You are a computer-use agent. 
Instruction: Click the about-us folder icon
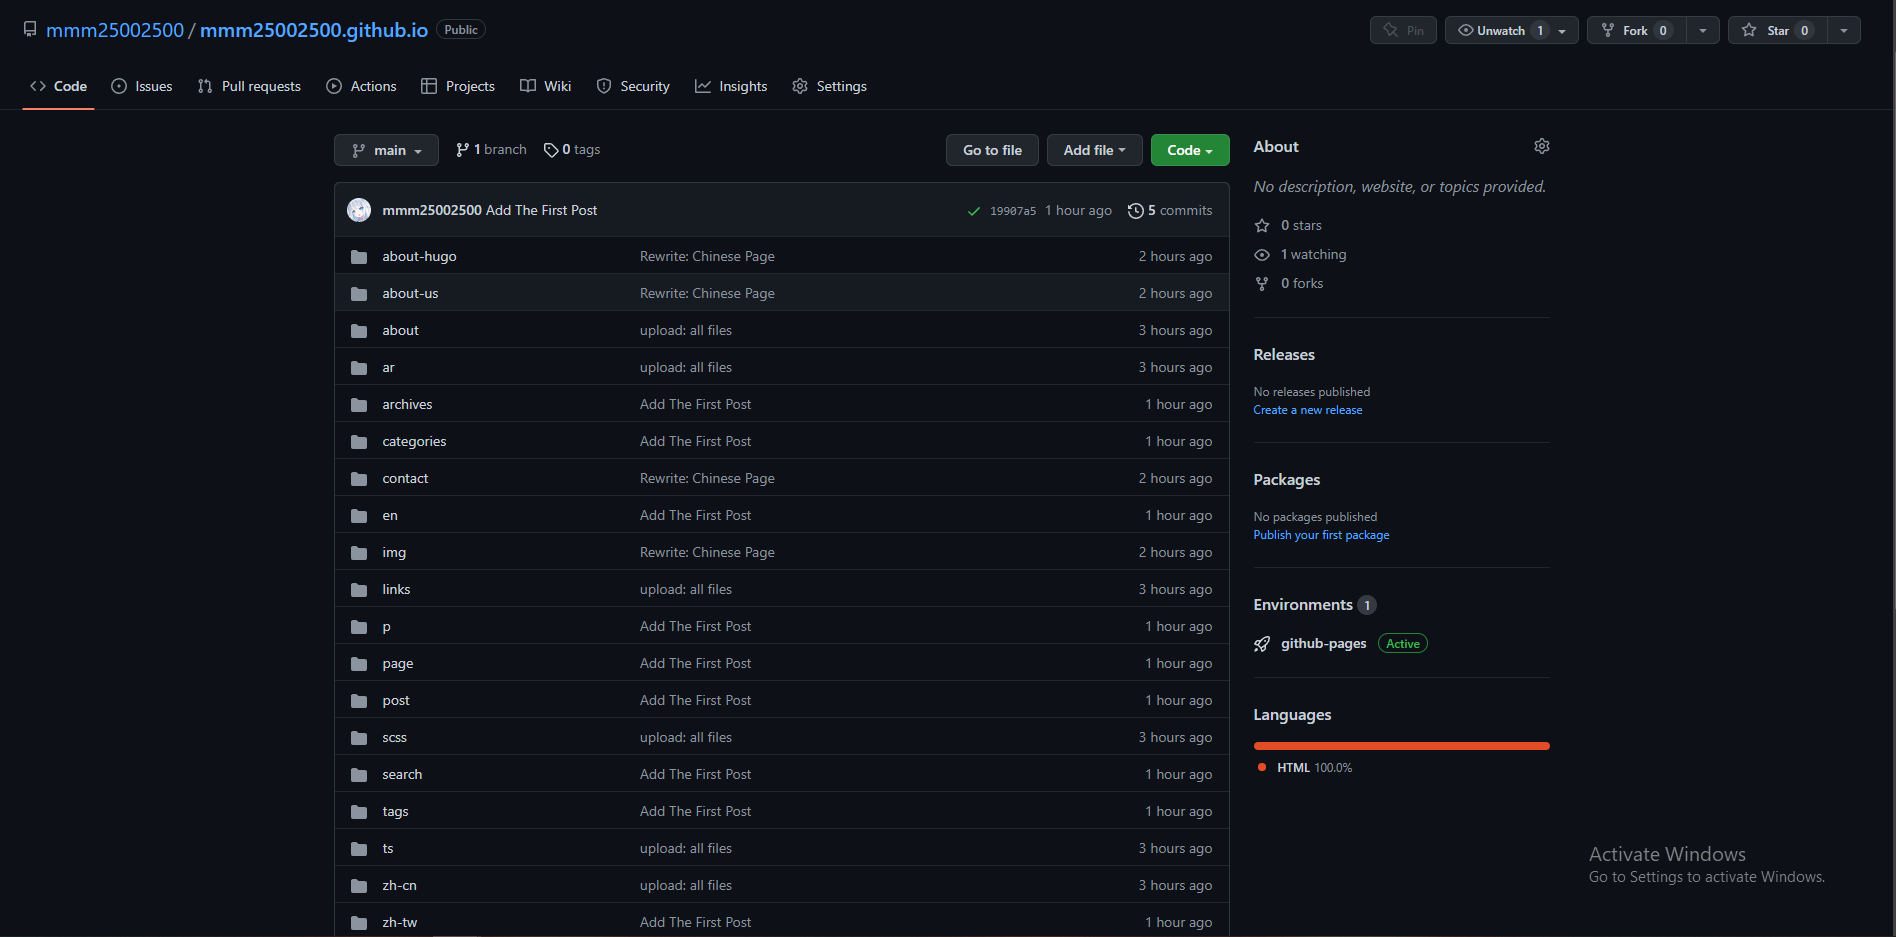pos(359,294)
